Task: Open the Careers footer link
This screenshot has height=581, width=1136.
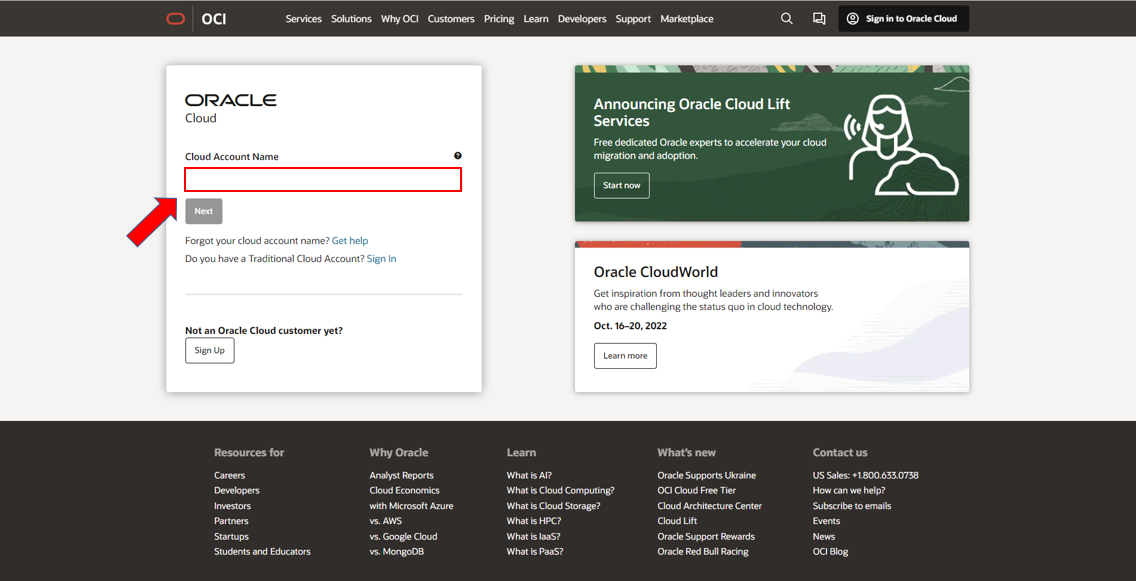Action: [x=229, y=475]
